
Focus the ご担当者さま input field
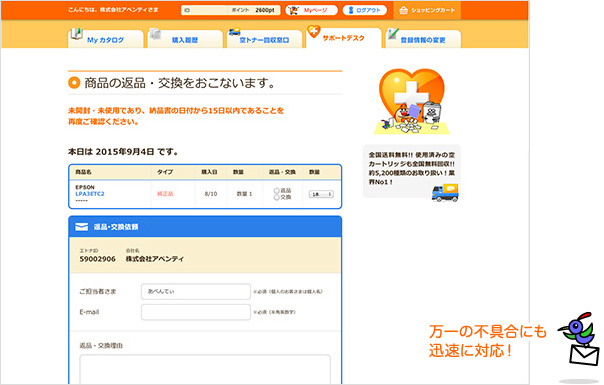[196, 291]
